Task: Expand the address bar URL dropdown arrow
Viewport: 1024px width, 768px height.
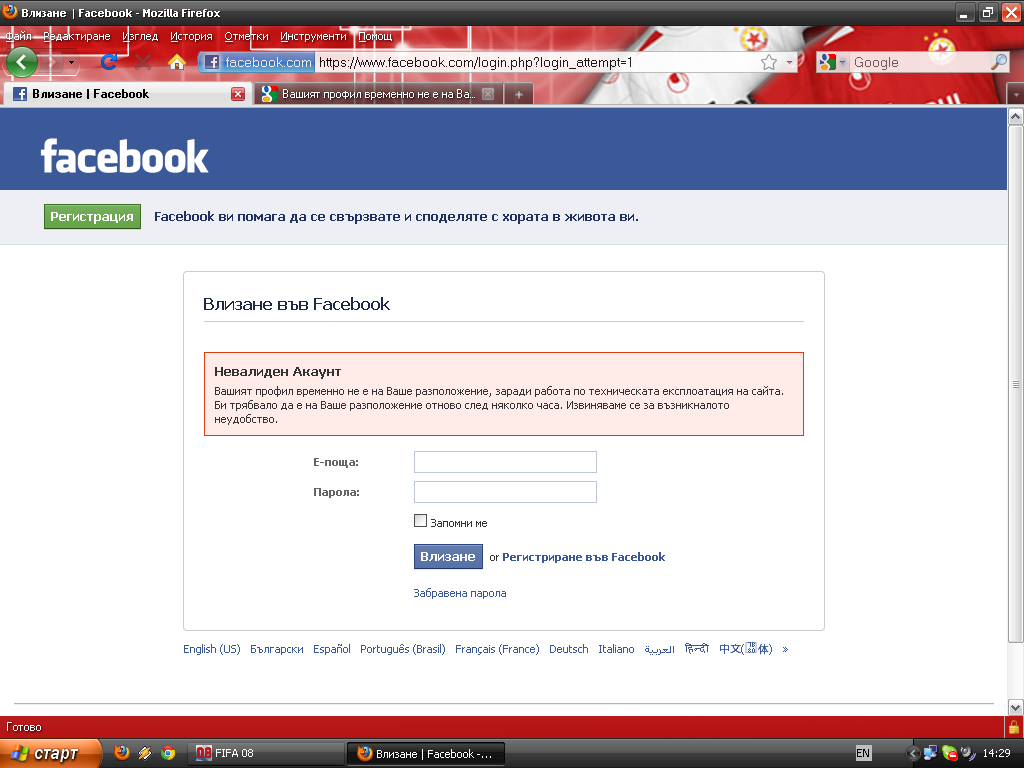Action: [789, 62]
